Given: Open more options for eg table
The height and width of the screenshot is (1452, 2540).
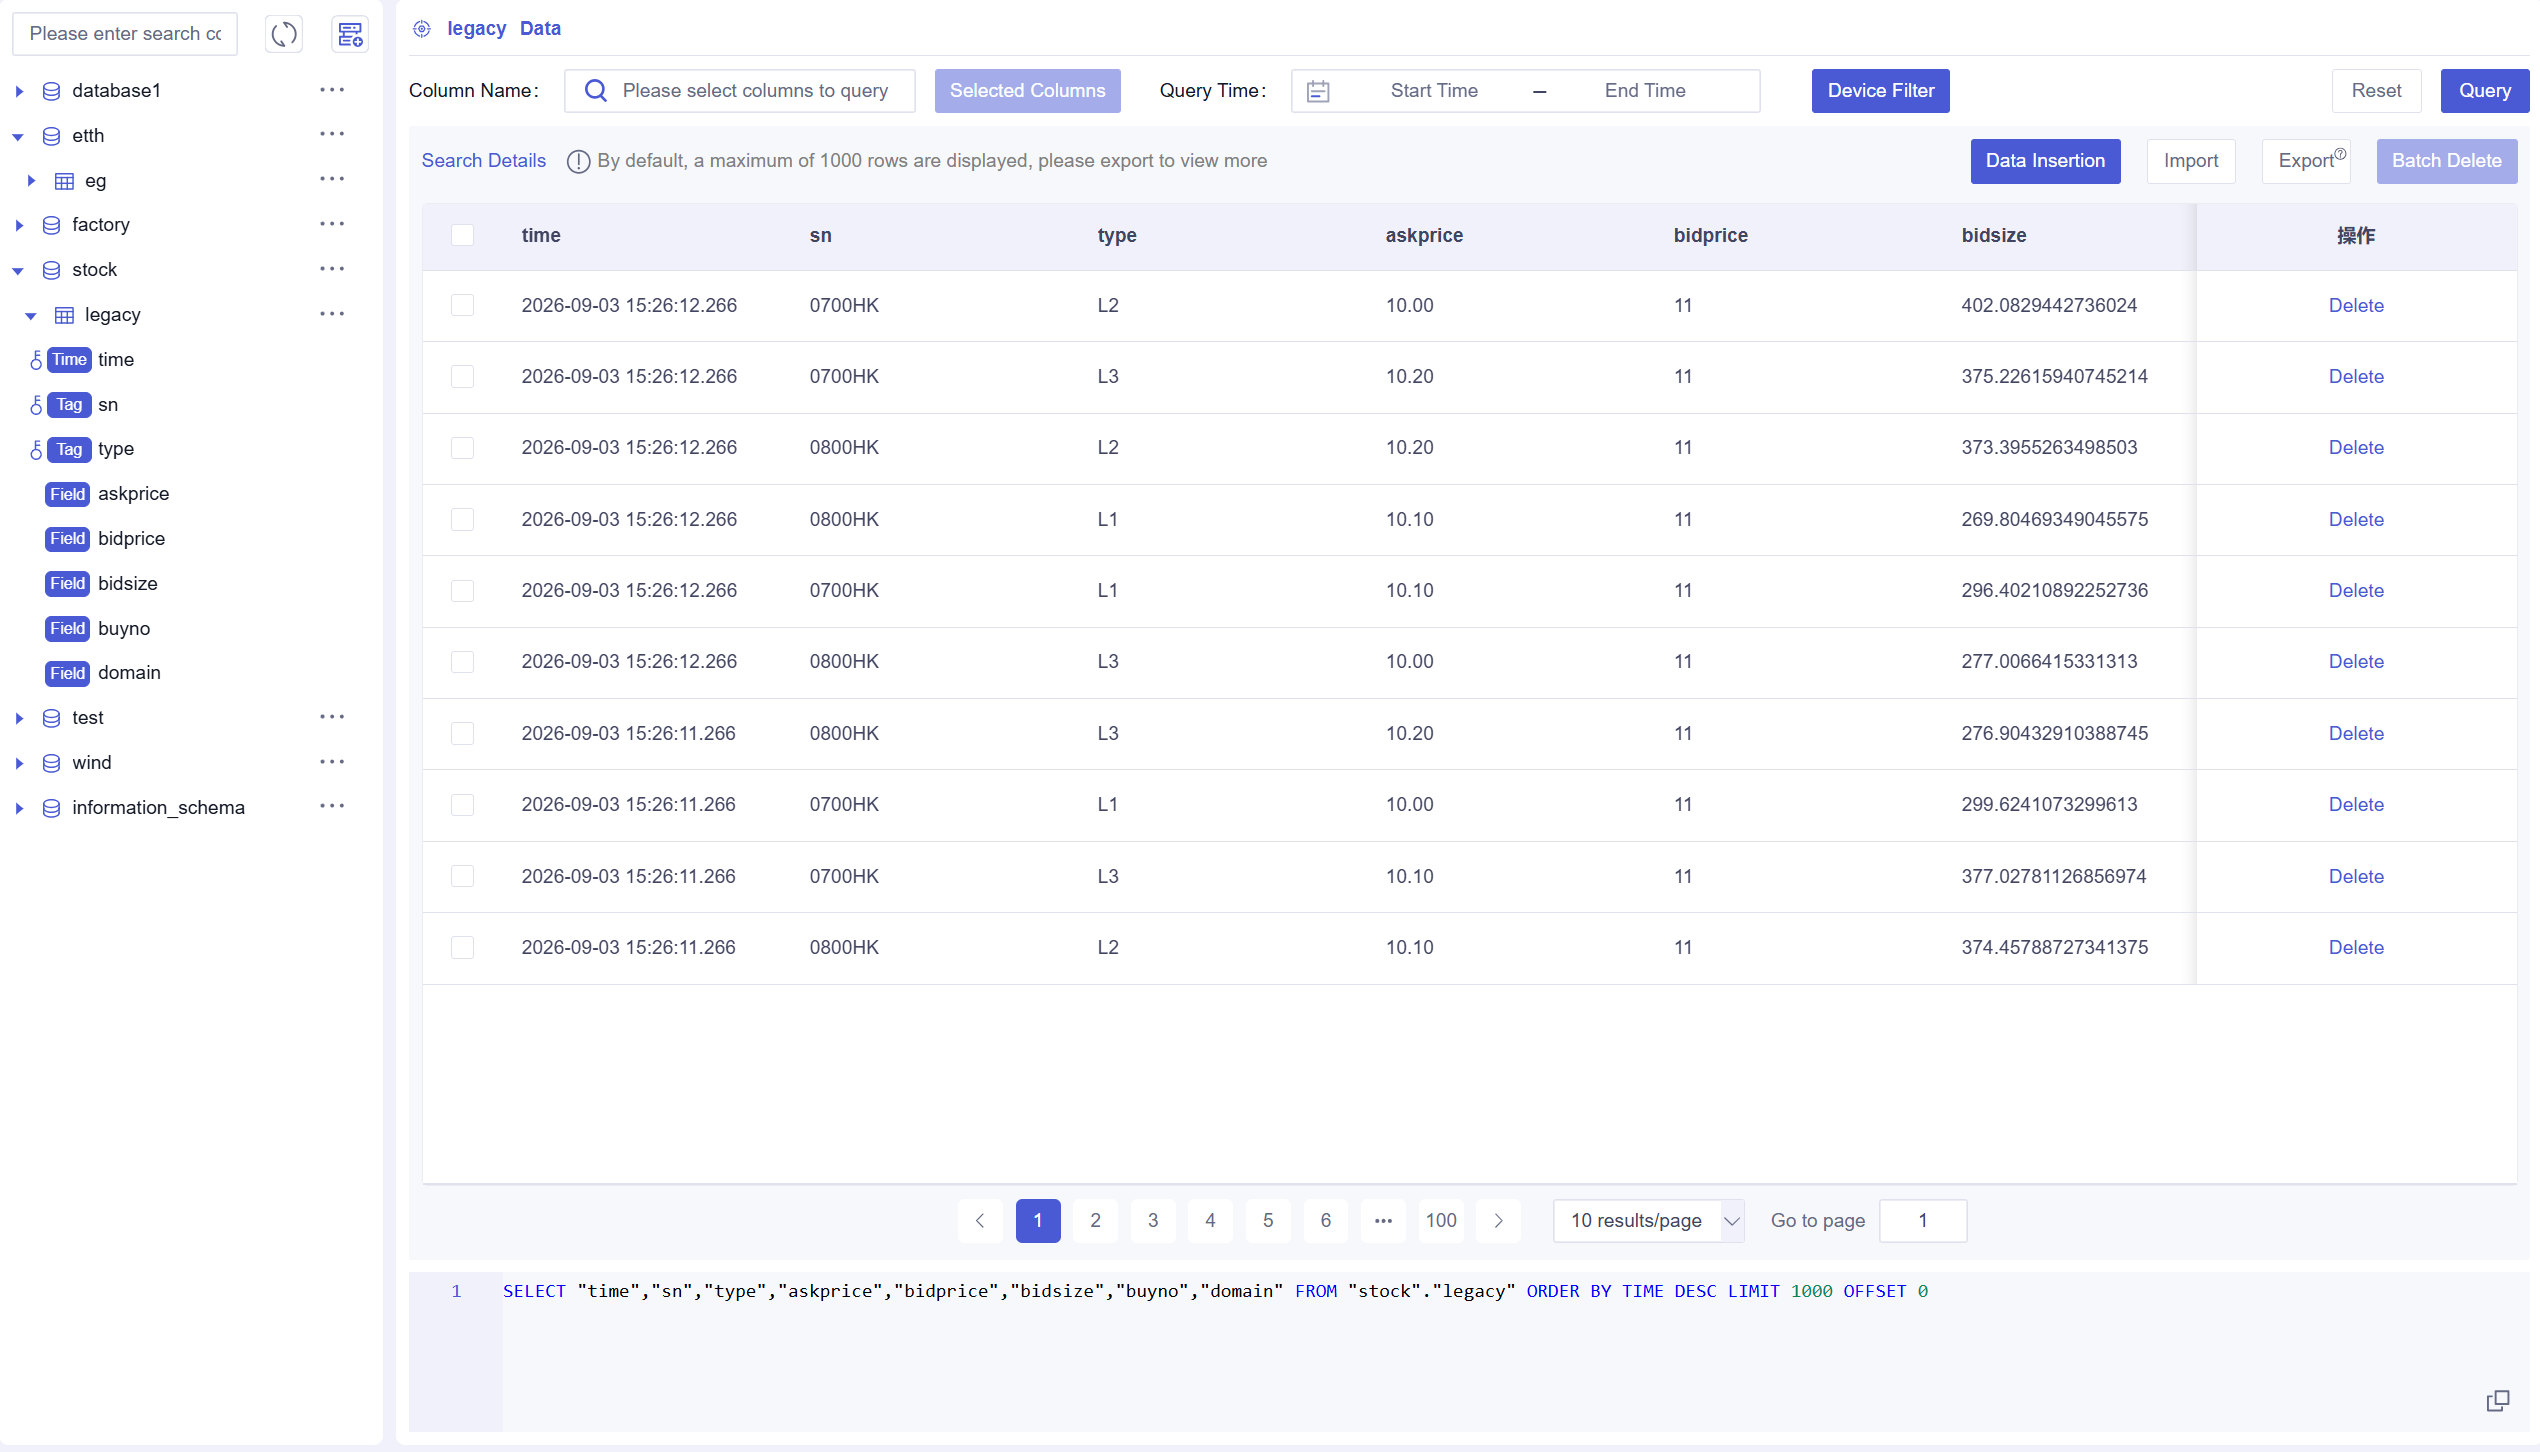Looking at the screenshot, I should tap(332, 179).
